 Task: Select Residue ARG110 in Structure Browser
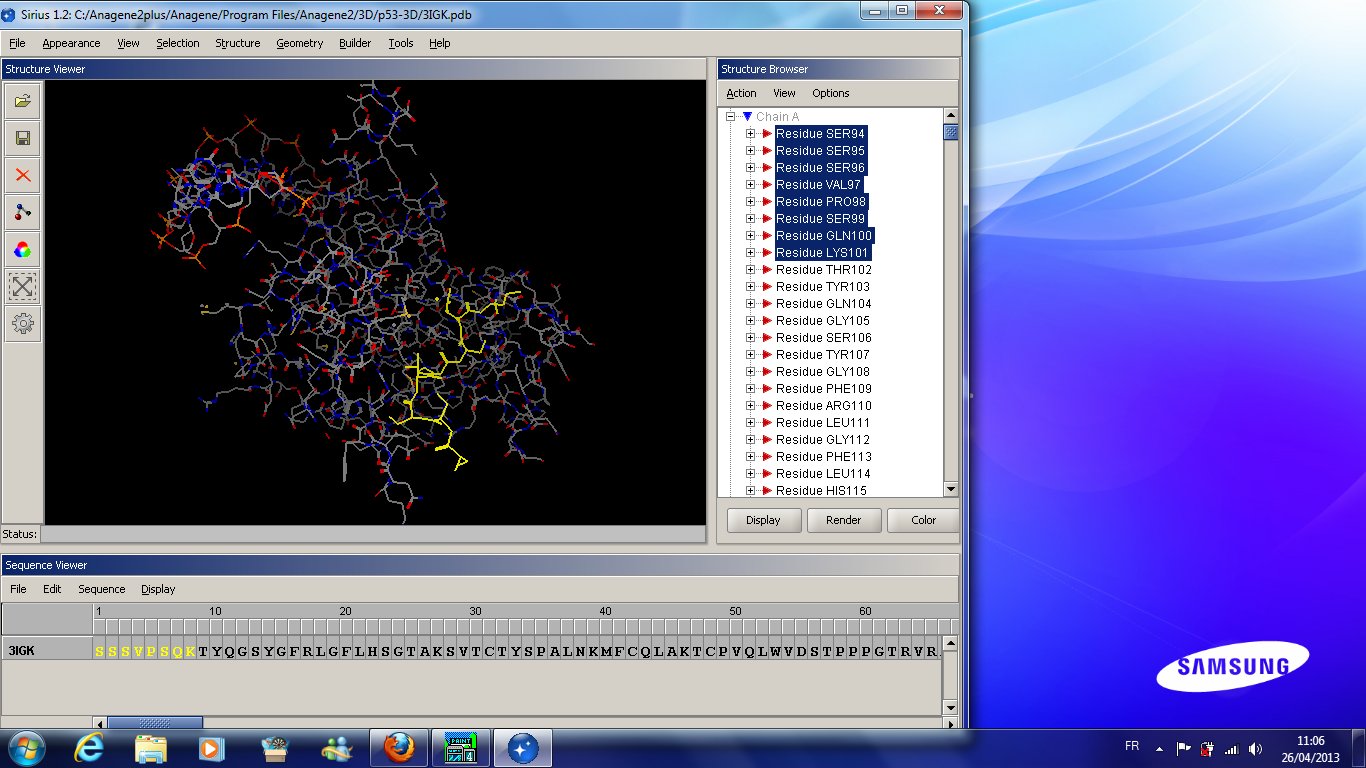(823, 406)
